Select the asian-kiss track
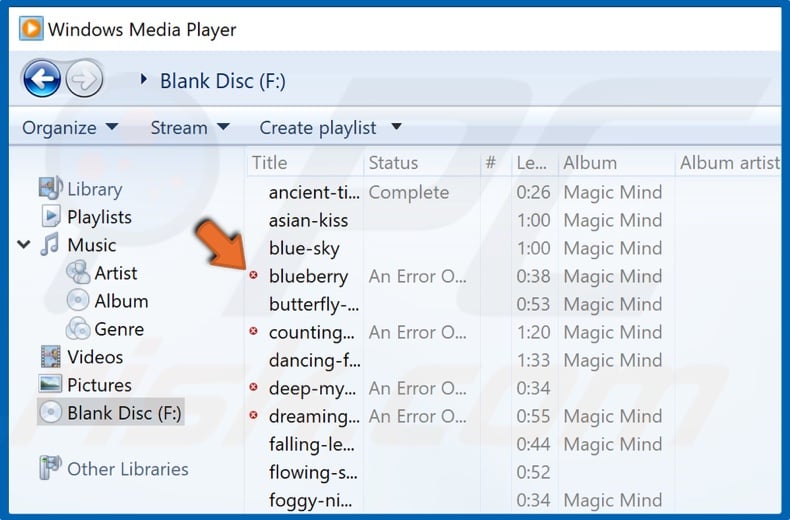Image resolution: width=790 pixels, height=520 pixels. (308, 220)
